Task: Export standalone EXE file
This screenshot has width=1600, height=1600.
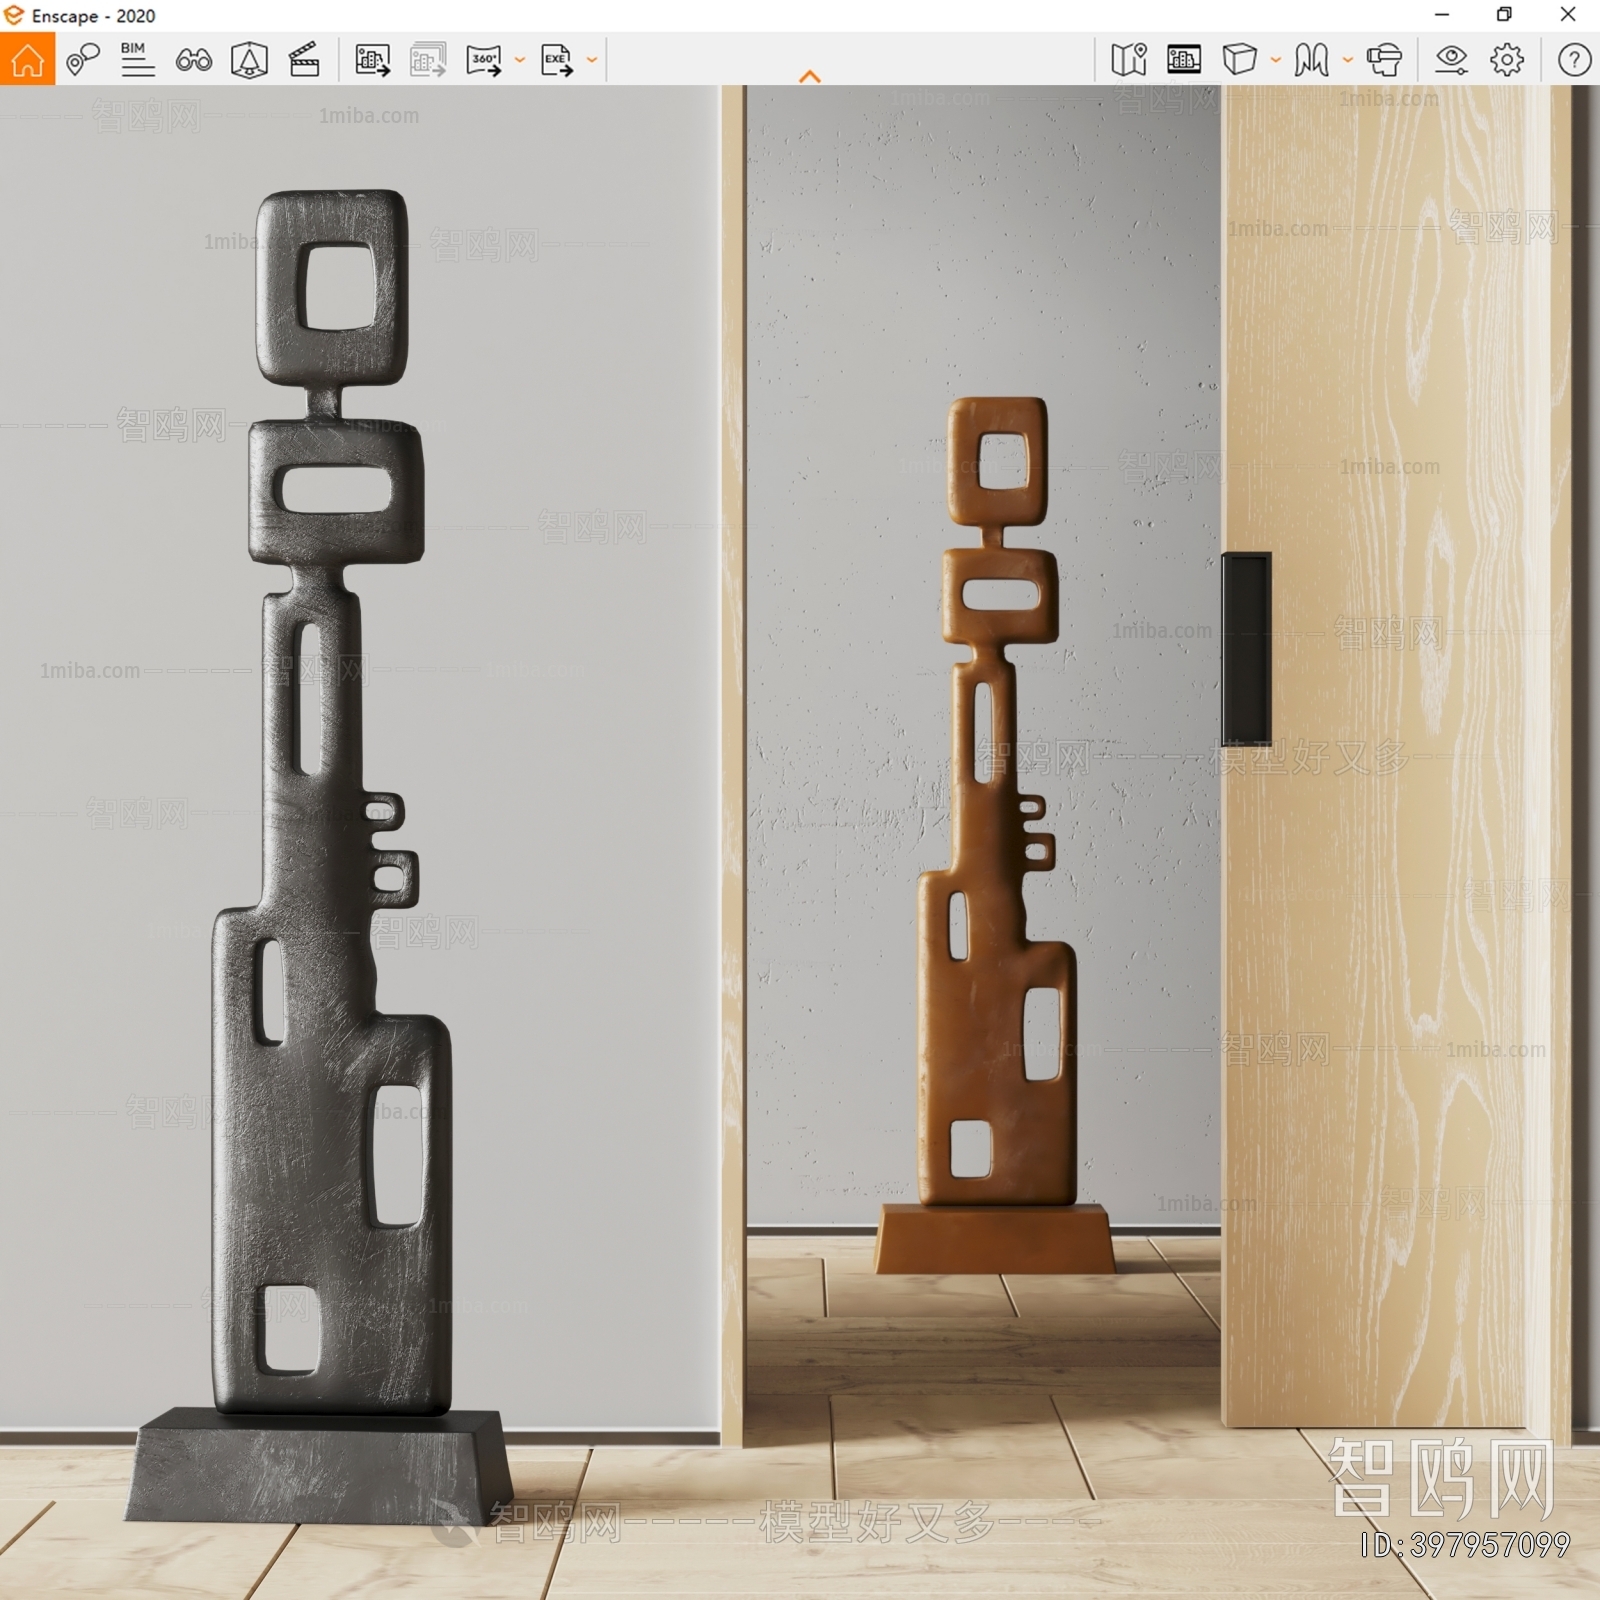Action: (x=557, y=60)
